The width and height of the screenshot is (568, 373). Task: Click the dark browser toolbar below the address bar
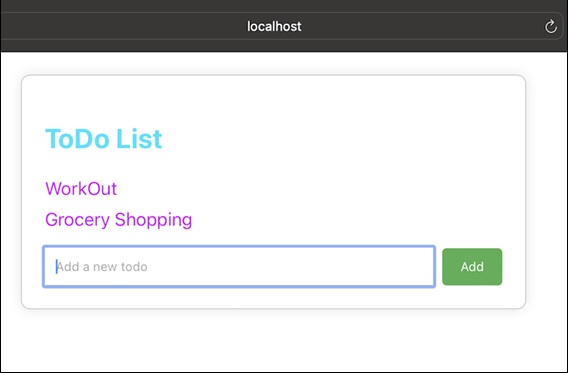[283, 46]
